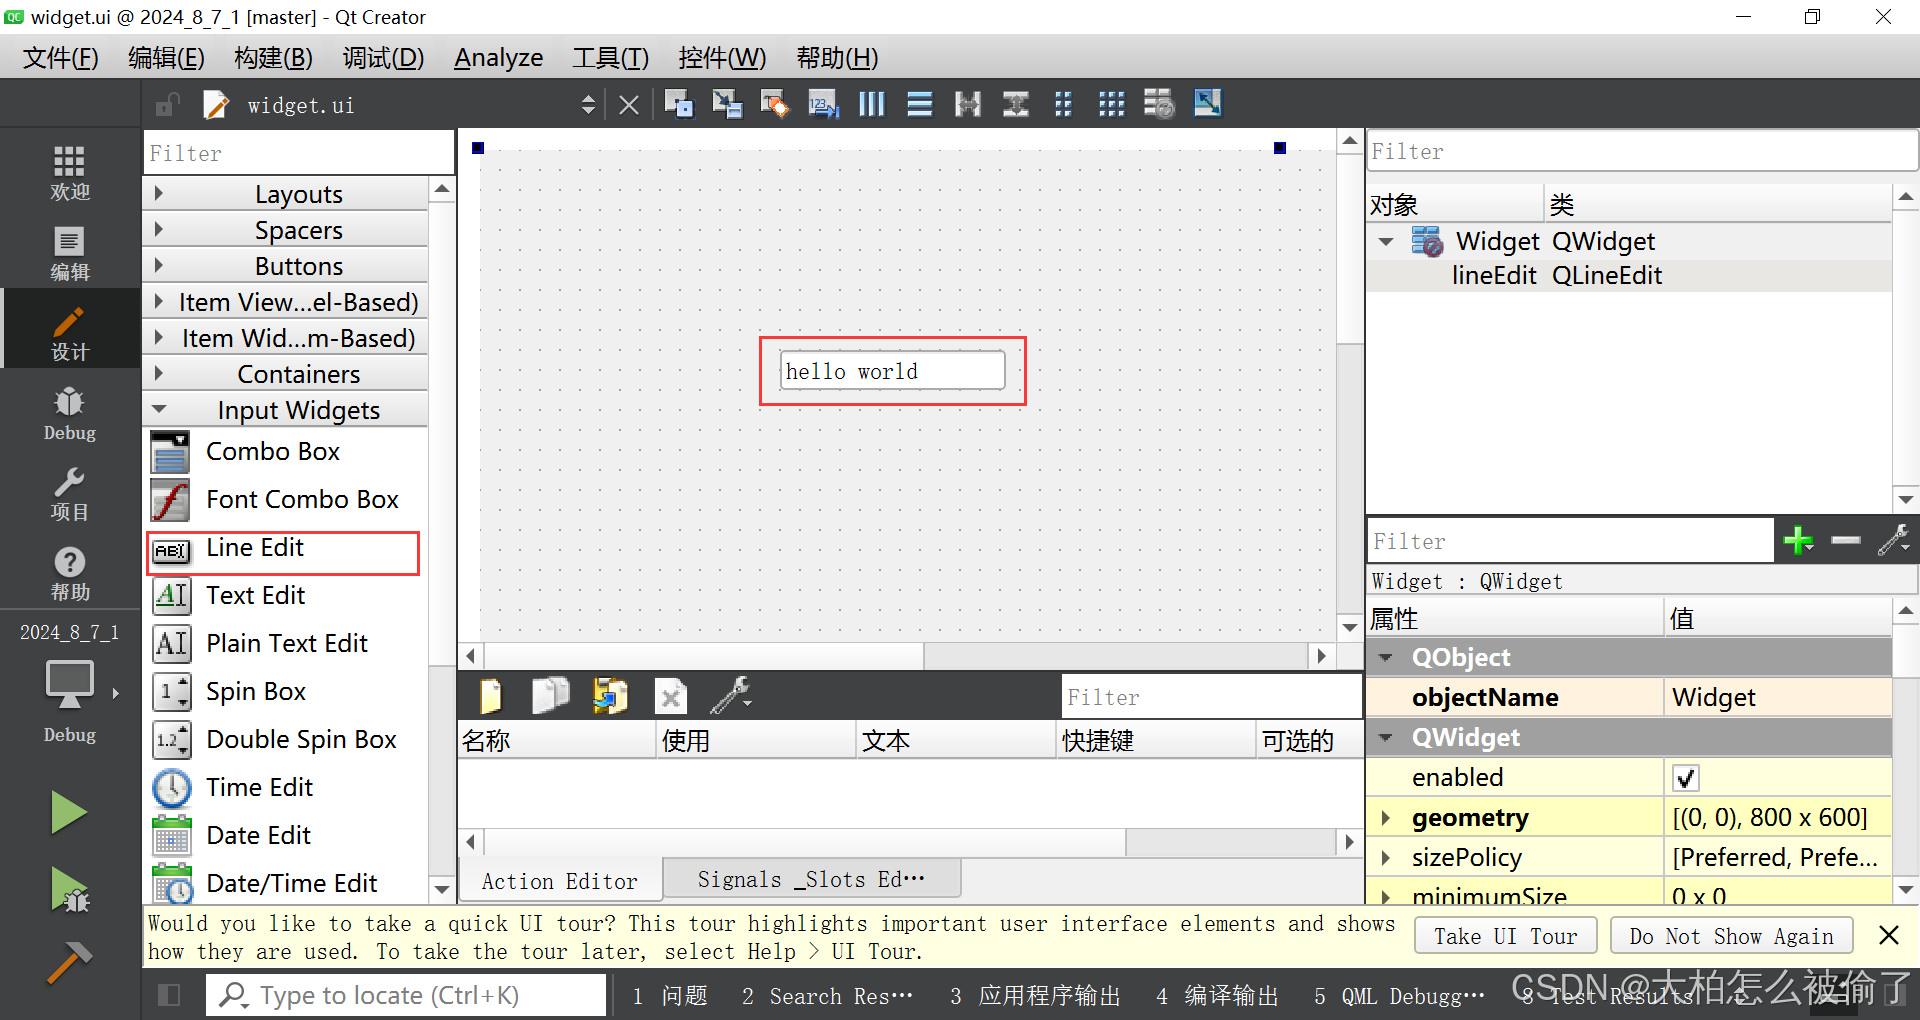Build project with hammer icon
The image size is (1920, 1020).
pyautogui.click(x=69, y=962)
